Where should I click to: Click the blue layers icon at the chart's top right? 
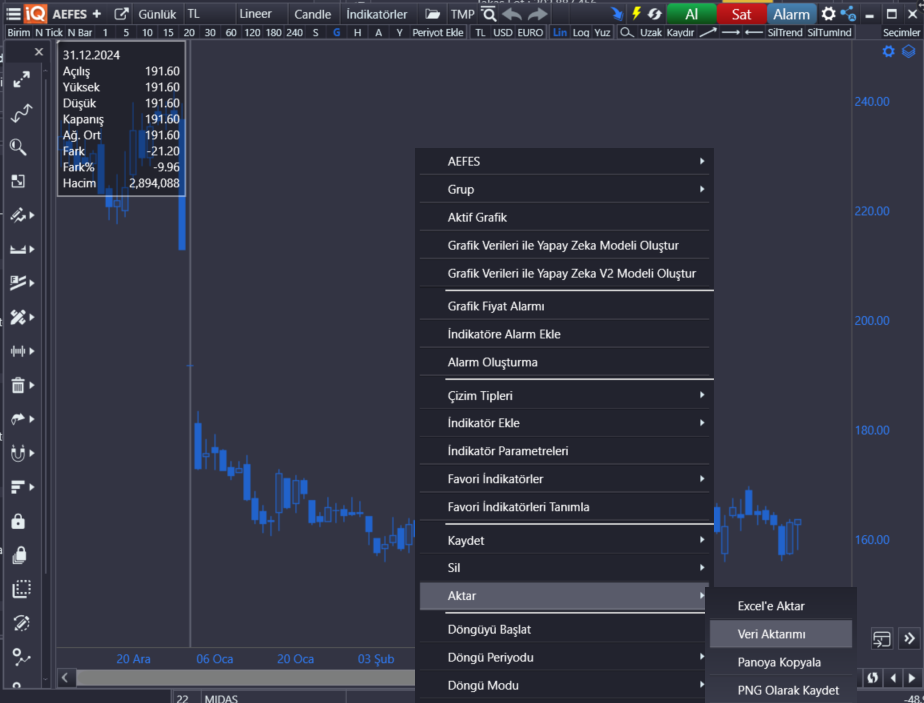click(x=909, y=51)
